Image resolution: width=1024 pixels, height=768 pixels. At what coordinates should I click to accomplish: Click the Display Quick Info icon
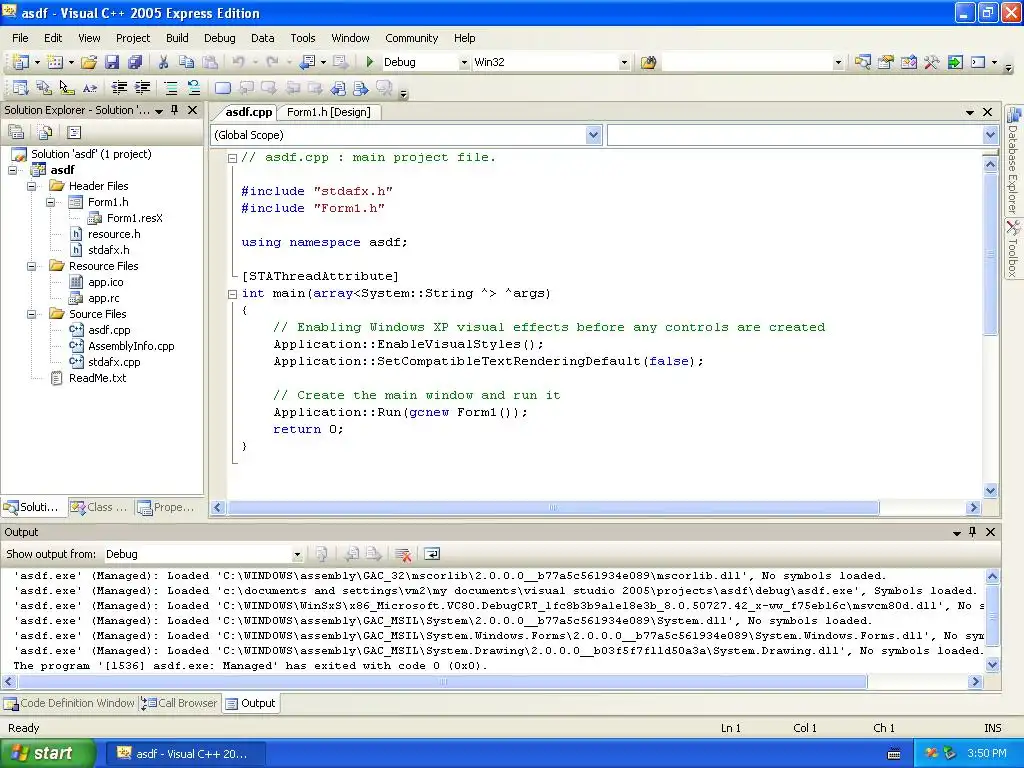point(67,88)
